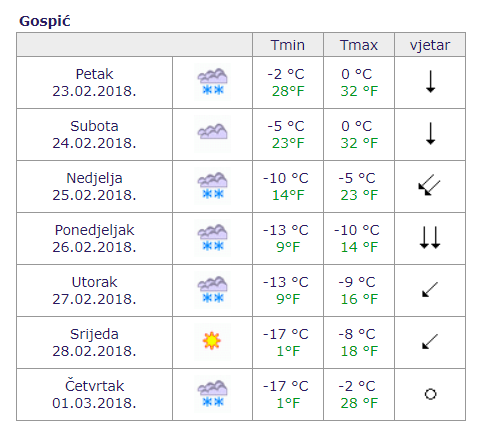Click the Gospić city title
This screenshot has height=436, width=486.
[x=45, y=21]
